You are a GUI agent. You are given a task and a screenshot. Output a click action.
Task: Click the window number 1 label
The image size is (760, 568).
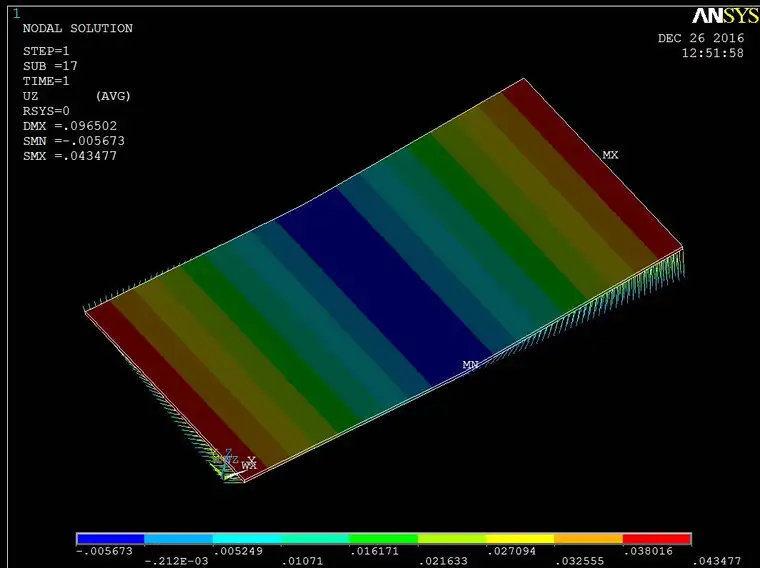click(16, 13)
